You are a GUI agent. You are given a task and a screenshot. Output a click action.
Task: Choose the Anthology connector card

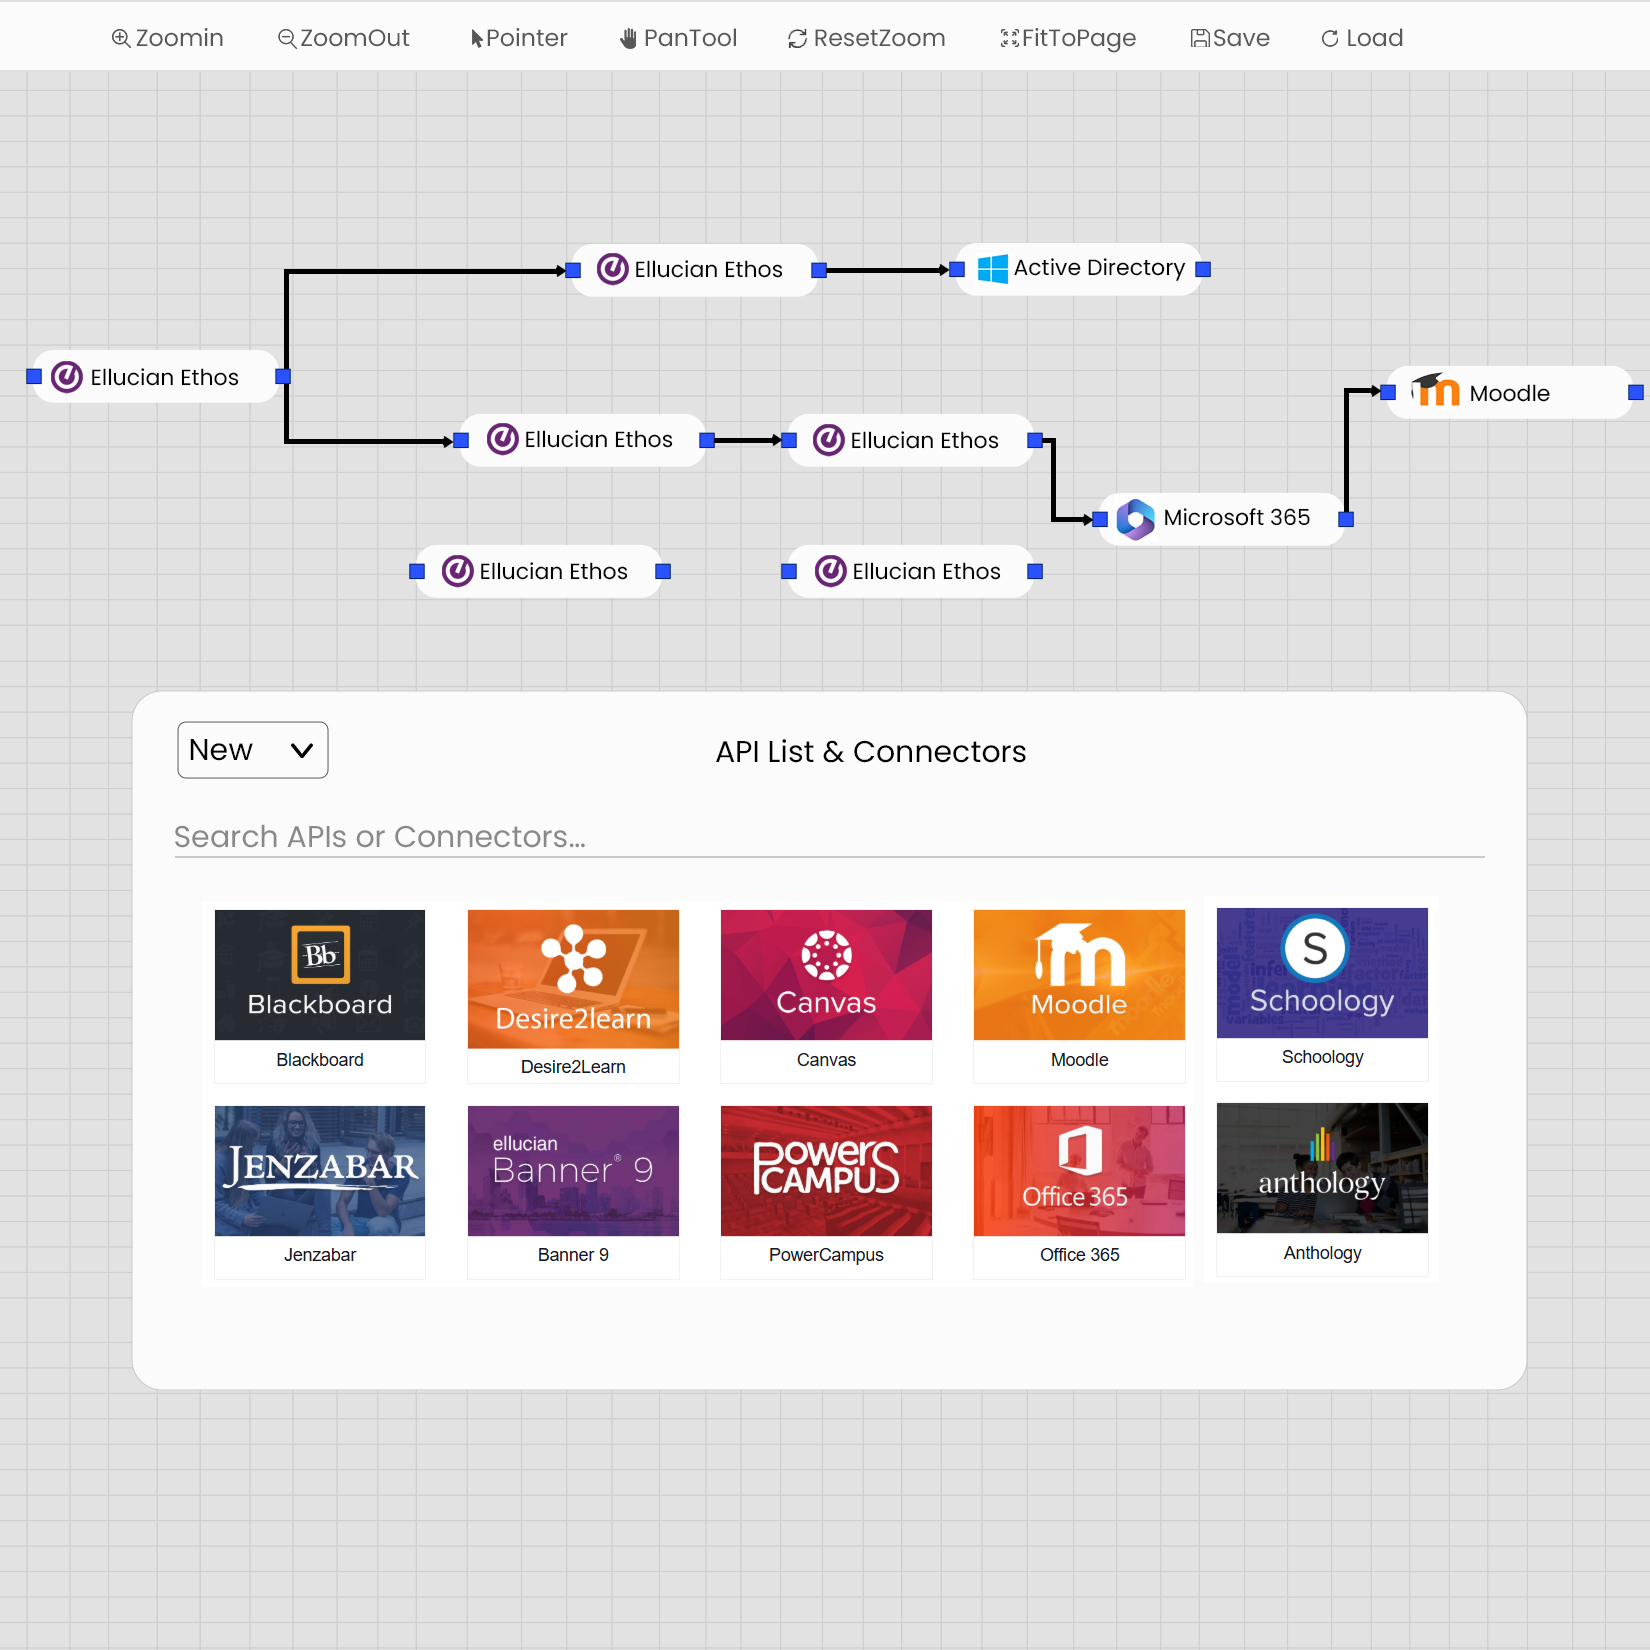click(x=1322, y=1190)
